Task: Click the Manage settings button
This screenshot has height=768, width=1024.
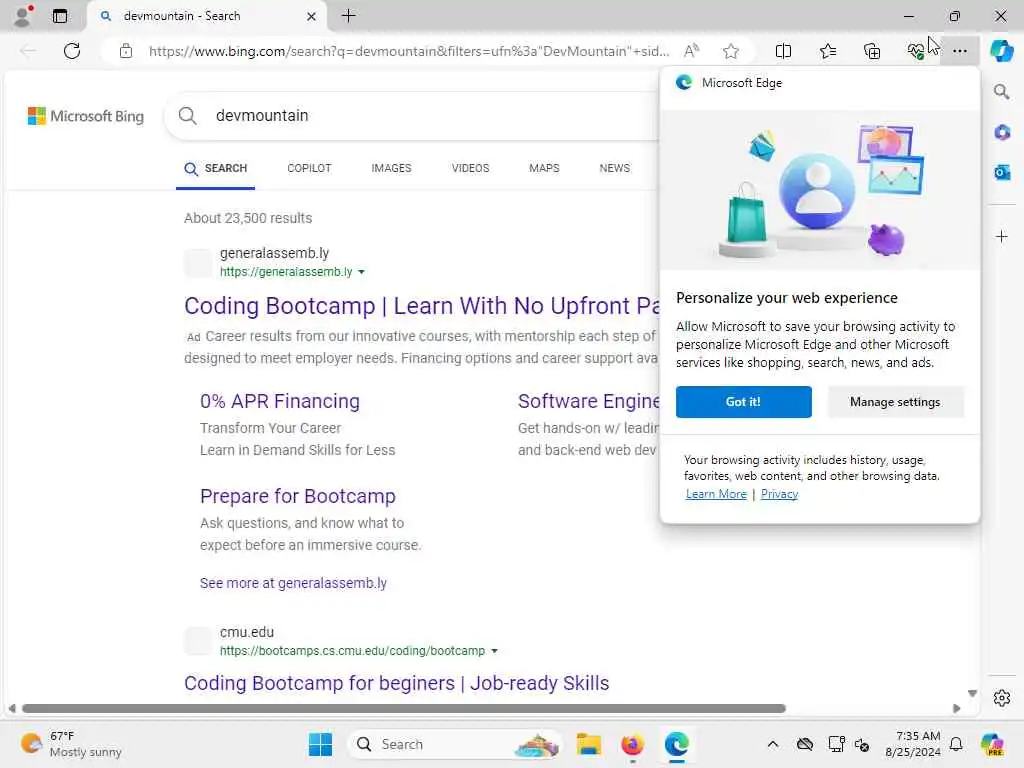Action: pyautogui.click(x=895, y=402)
